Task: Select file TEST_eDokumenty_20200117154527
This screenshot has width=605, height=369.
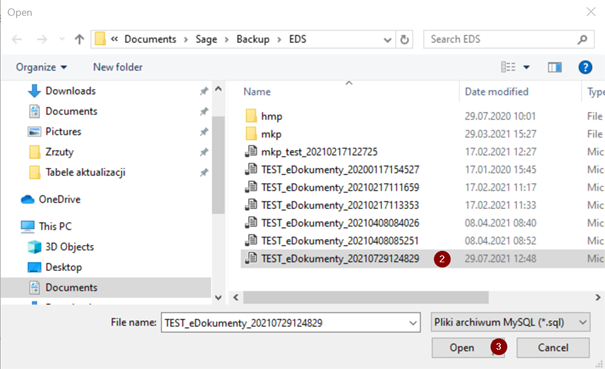Action: click(x=340, y=169)
